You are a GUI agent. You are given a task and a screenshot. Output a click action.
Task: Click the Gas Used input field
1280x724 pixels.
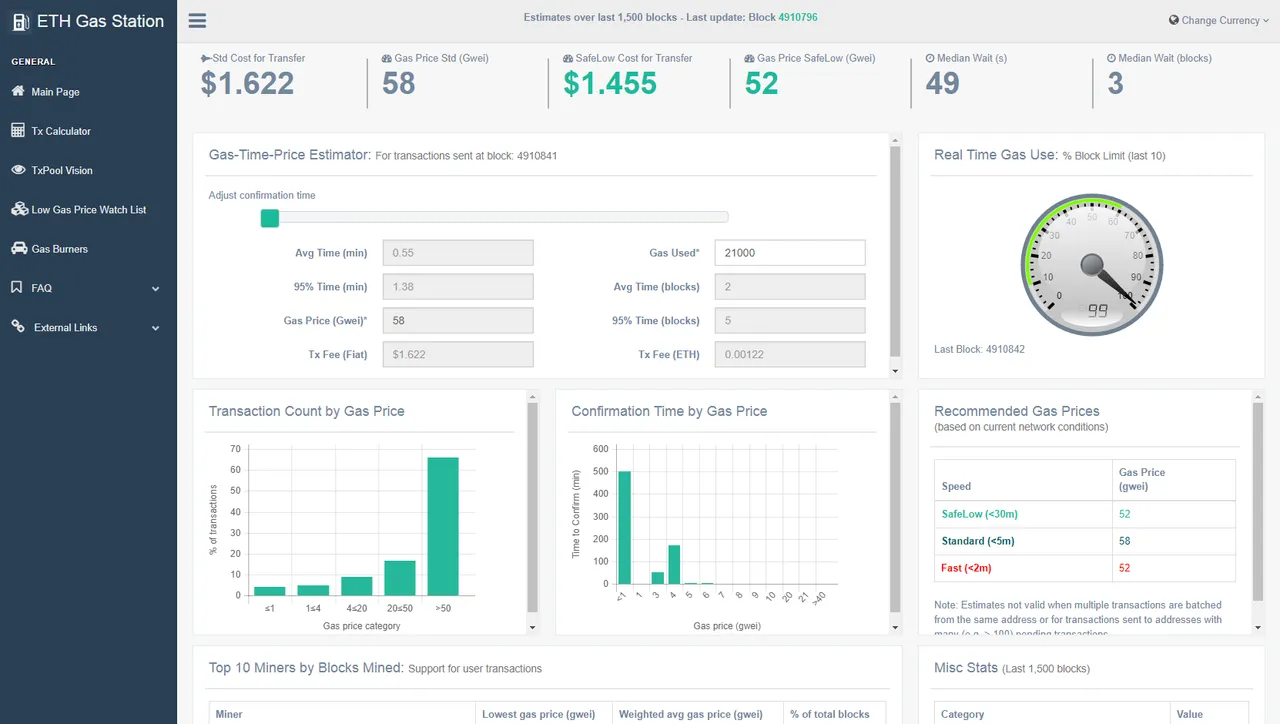(x=790, y=253)
